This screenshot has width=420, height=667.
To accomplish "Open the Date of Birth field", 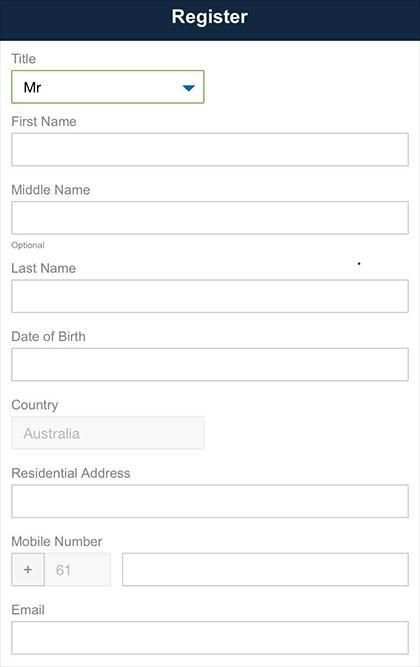I will [210, 365].
